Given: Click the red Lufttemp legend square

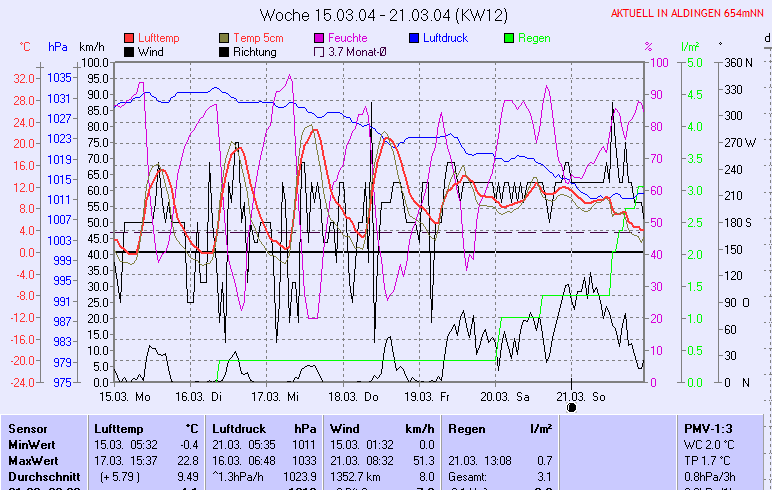Looking at the screenshot, I should click(x=130, y=38).
